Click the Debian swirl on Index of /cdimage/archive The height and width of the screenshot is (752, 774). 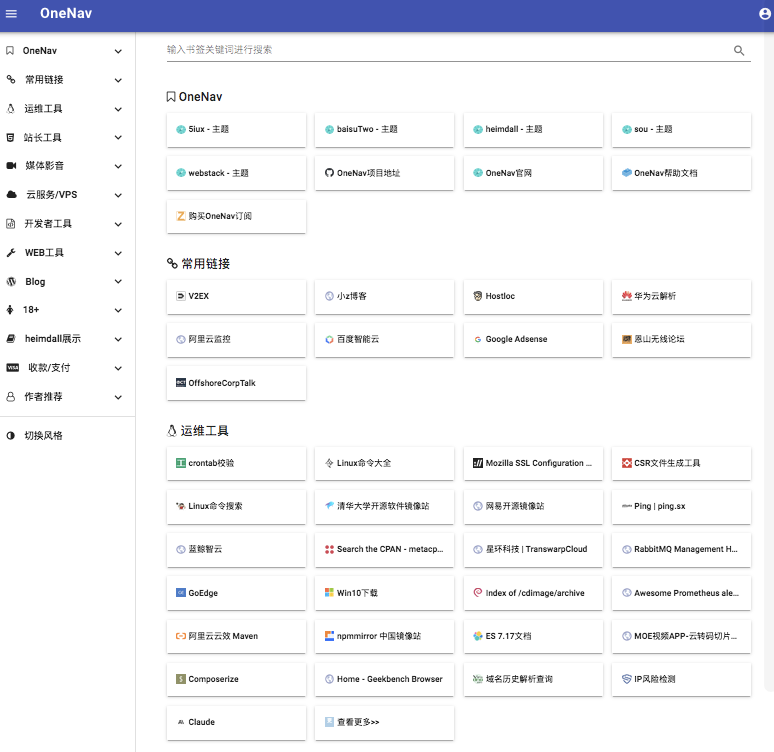[x=477, y=593]
